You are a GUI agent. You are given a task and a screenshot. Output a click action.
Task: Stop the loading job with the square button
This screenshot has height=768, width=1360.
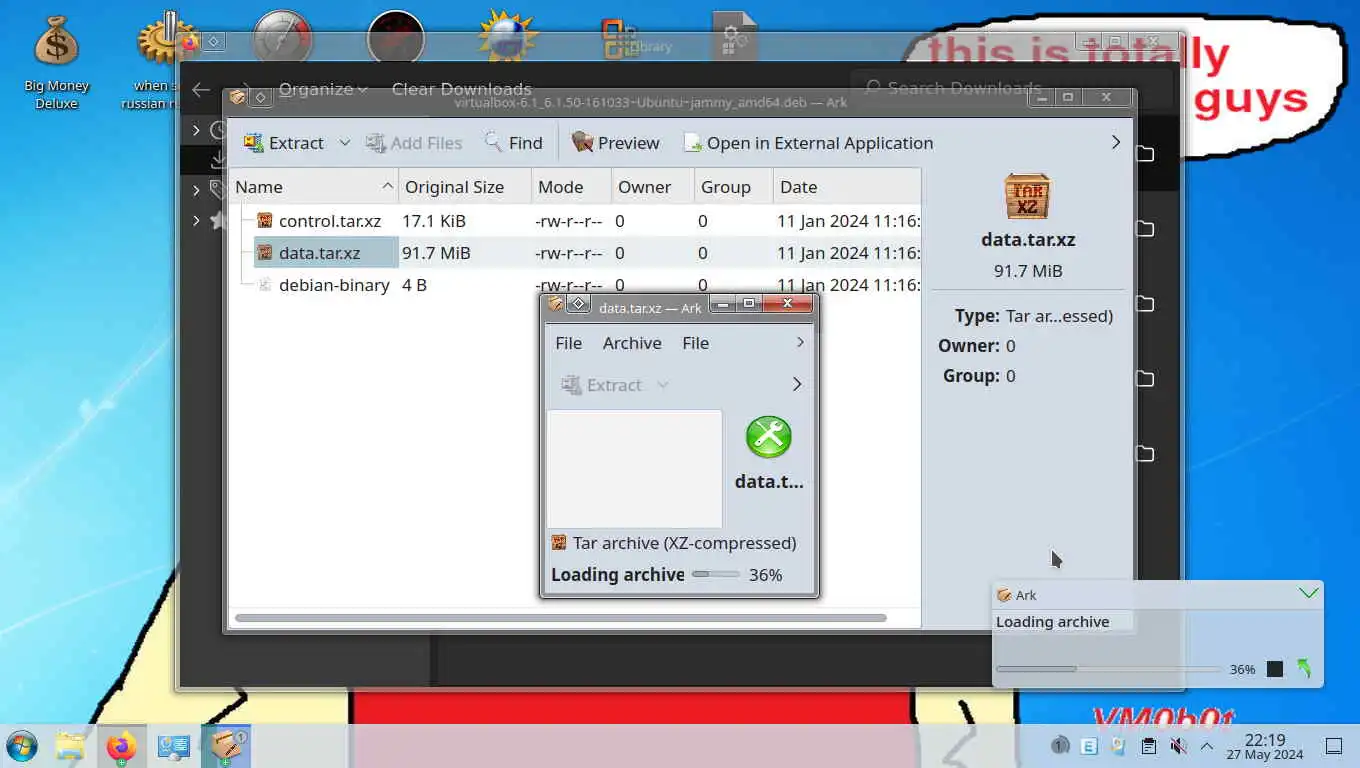pyautogui.click(x=1274, y=669)
